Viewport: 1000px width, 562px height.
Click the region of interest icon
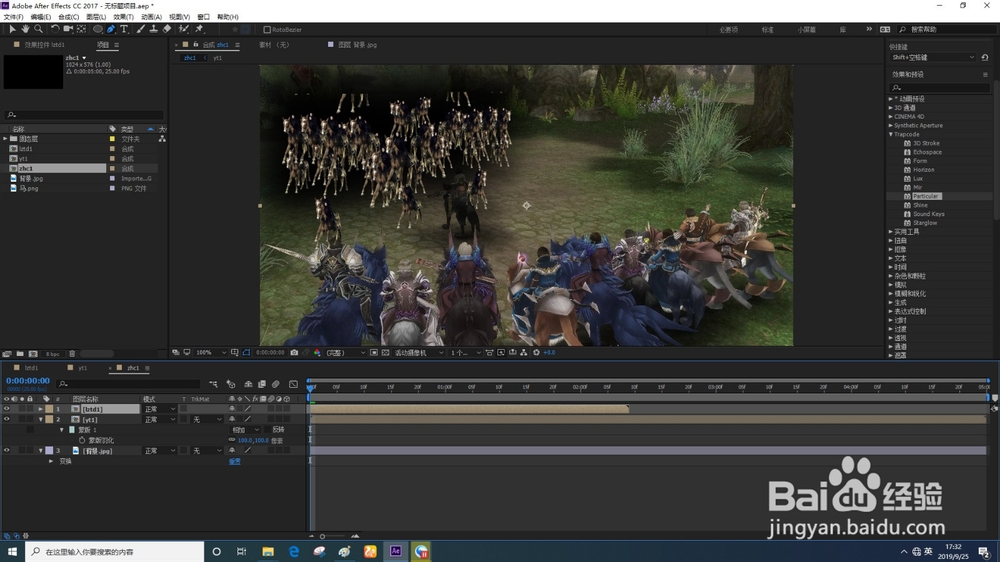pos(374,352)
